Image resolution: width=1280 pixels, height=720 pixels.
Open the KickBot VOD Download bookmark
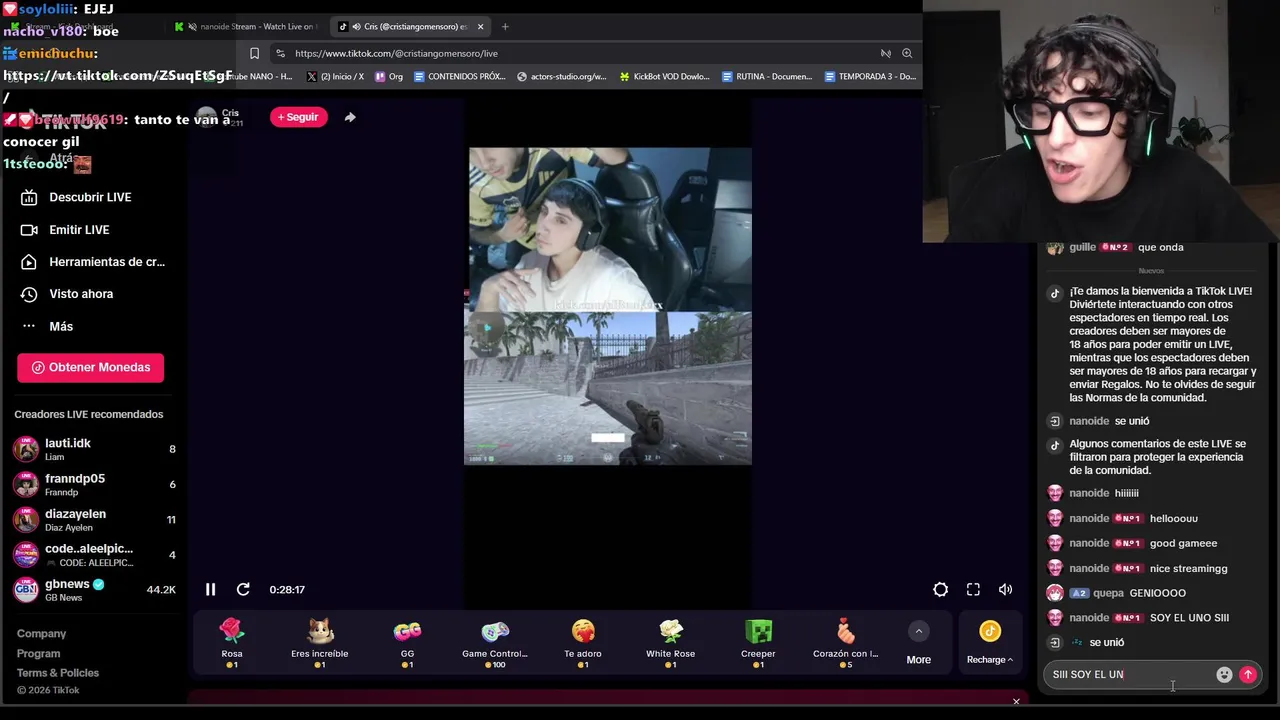tap(665, 76)
